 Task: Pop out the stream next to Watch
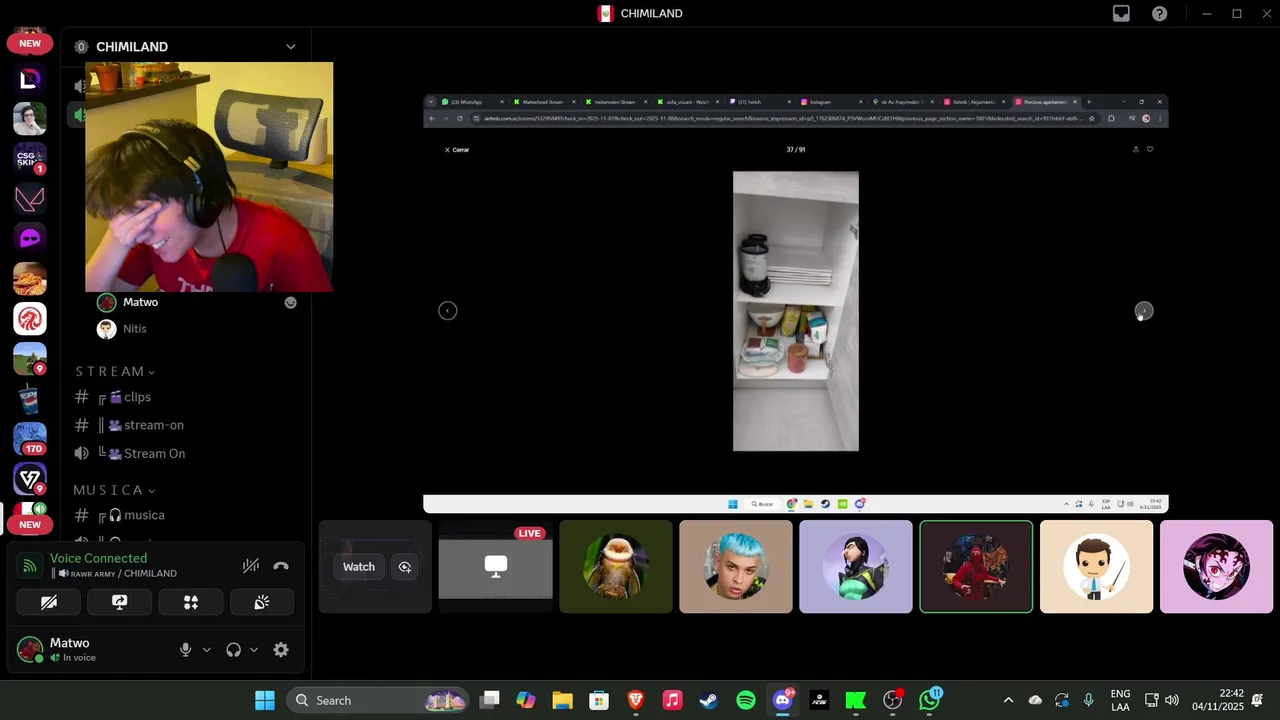point(404,567)
